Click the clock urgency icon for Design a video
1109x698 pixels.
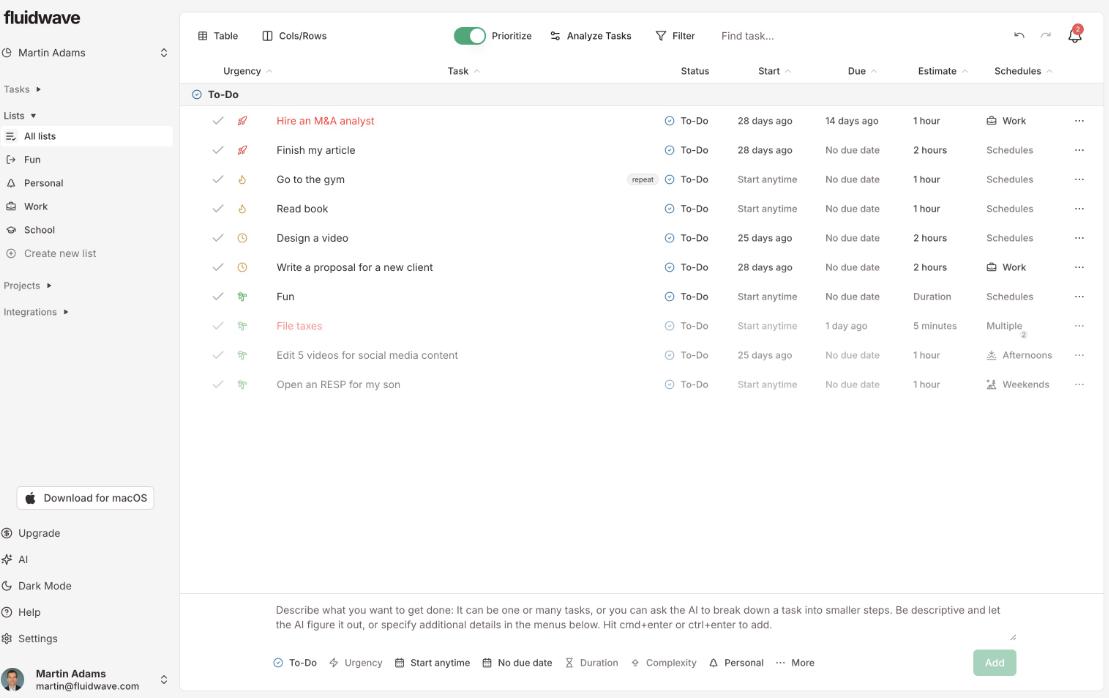[x=242, y=238]
